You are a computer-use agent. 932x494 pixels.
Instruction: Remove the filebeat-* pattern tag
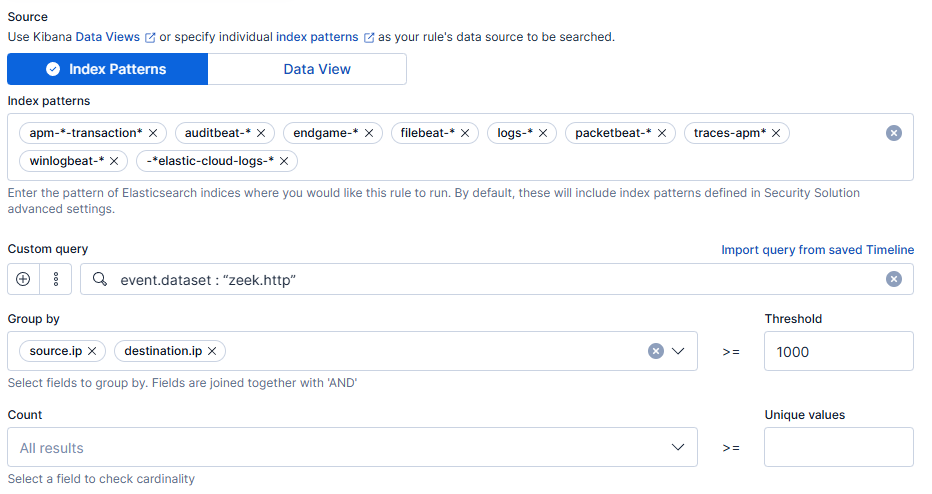coord(465,133)
